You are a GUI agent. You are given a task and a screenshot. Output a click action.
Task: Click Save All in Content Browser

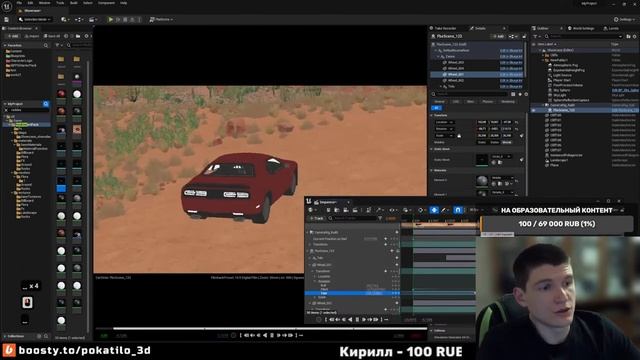[52, 36]
